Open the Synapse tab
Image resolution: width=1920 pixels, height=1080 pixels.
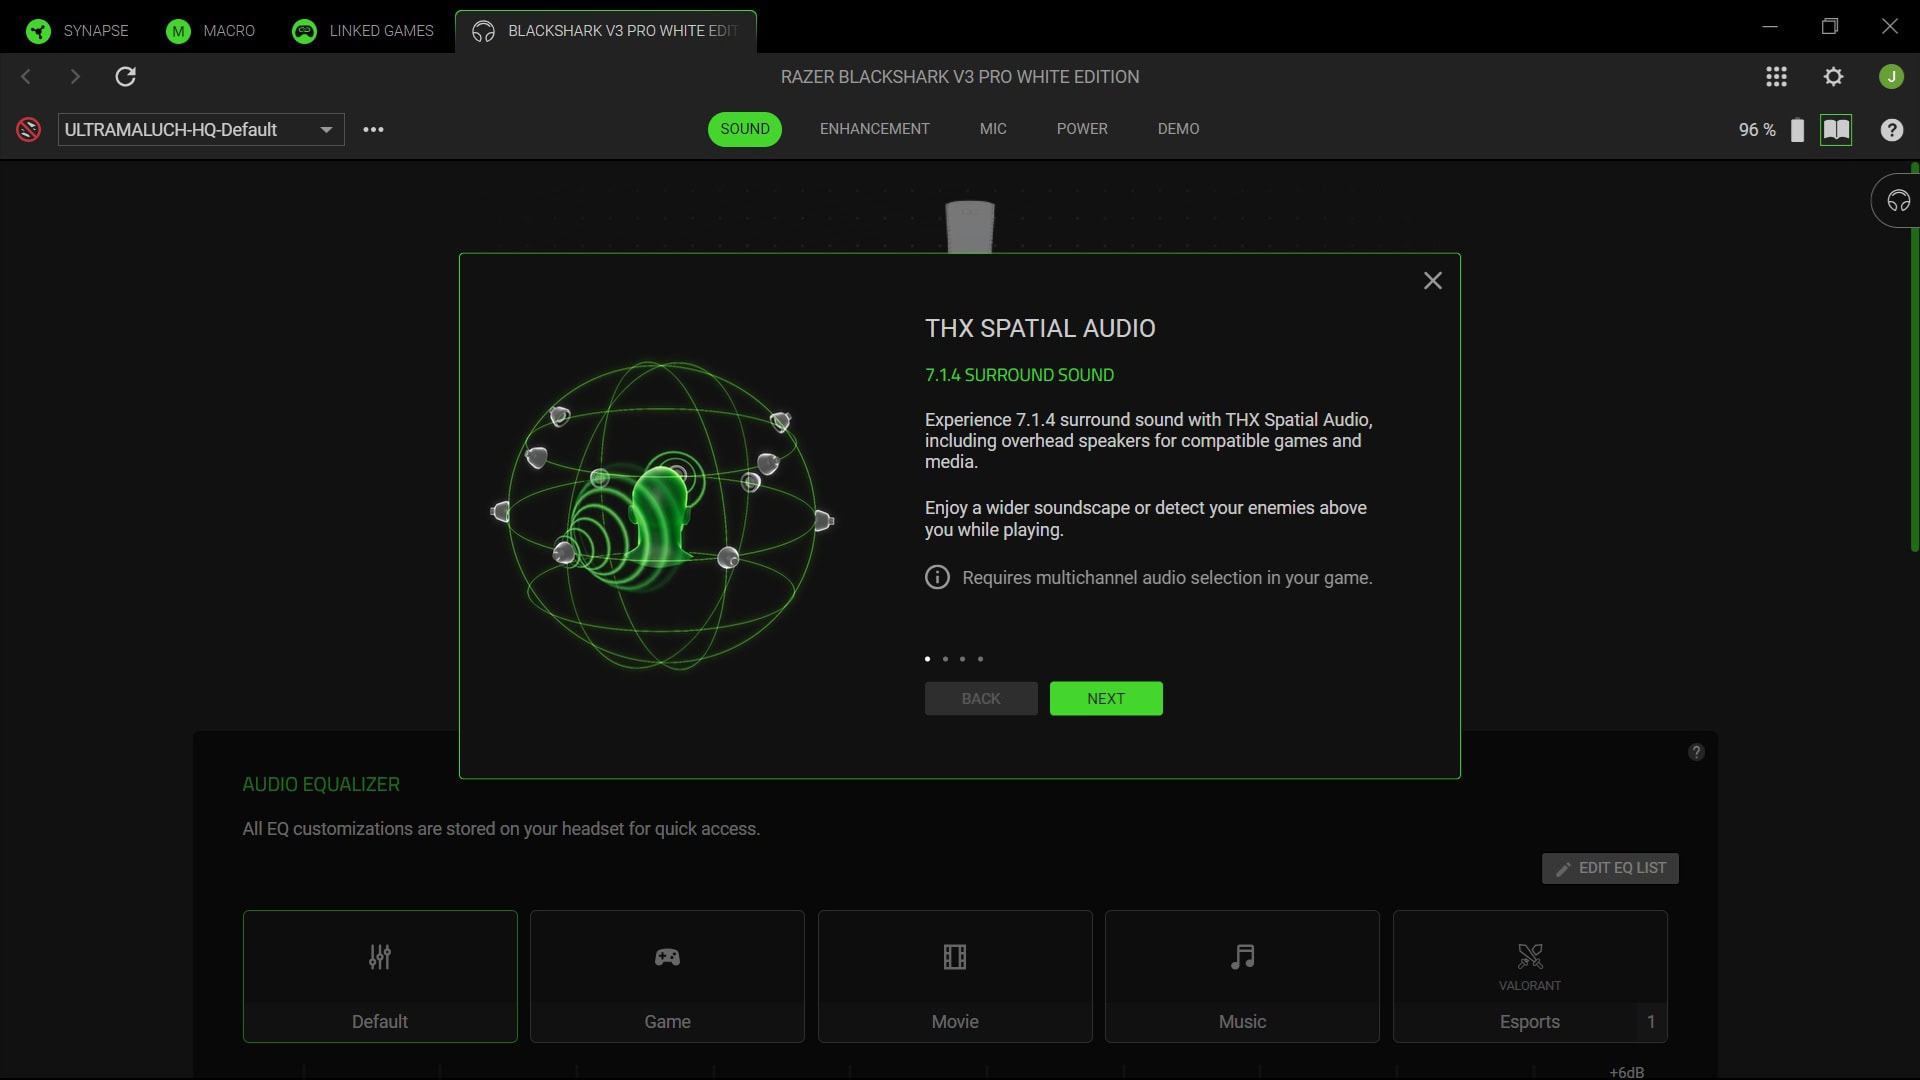[x=78, y=31]
